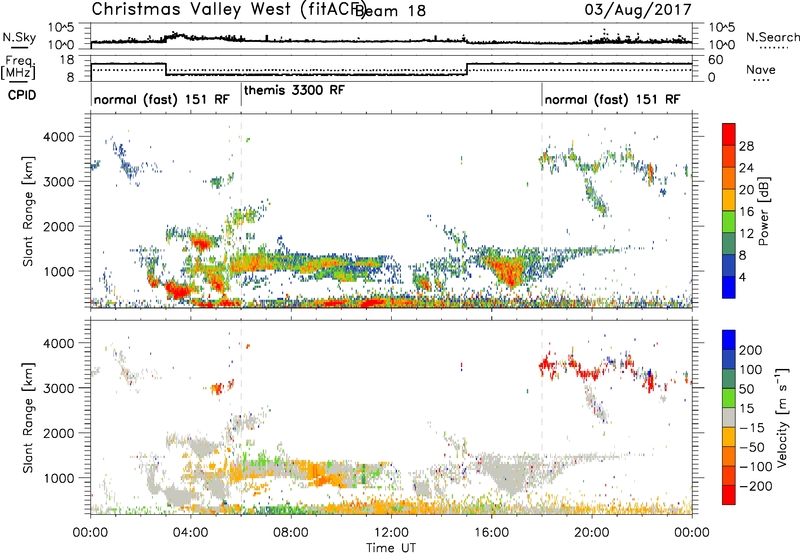The image size is (800, 554).
Task: Click the Beam 18 label
Action: coord(391,11)
